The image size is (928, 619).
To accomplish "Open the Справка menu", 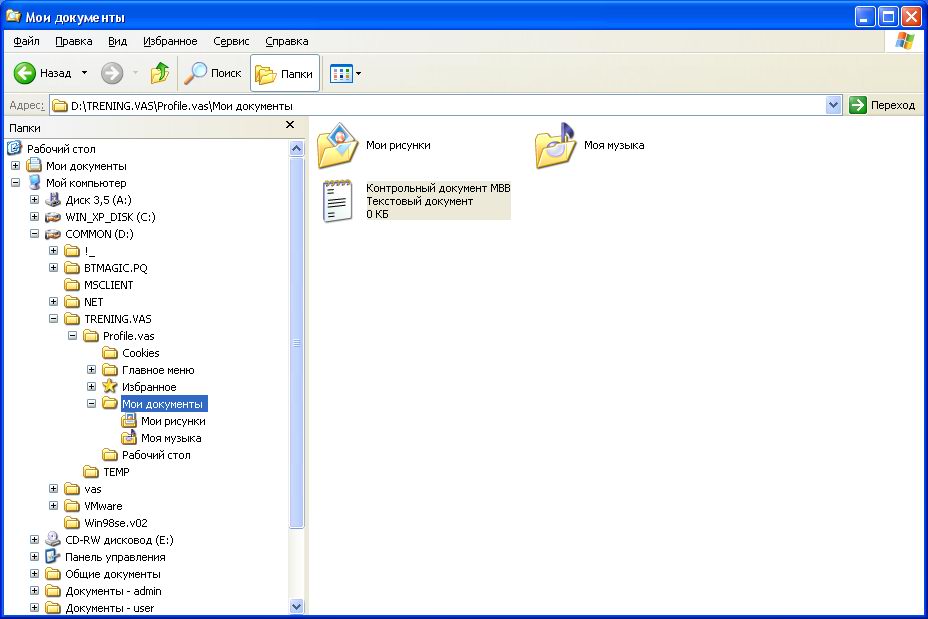I will 286,41.
